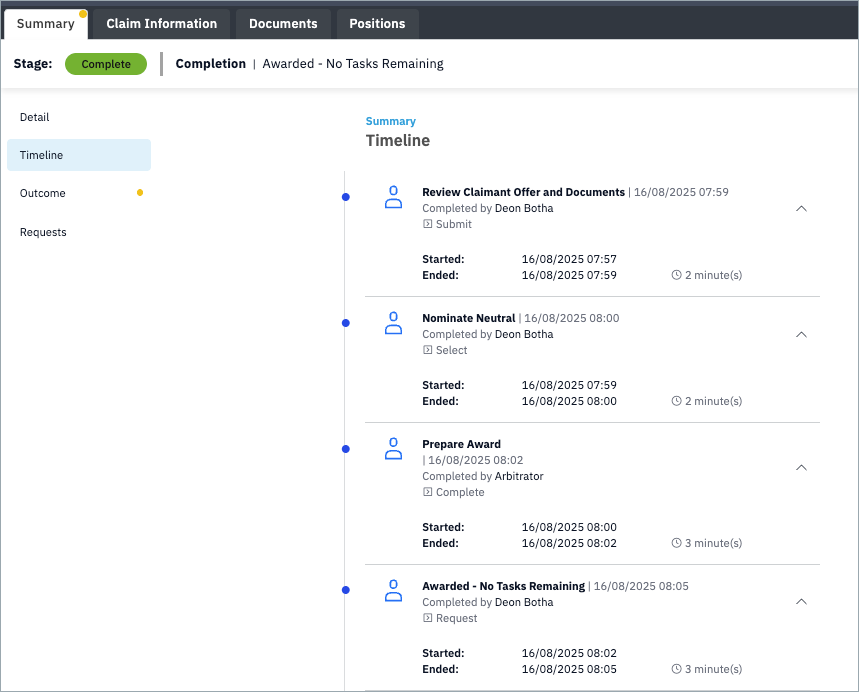
Task: Click the '2 minute(s)' duration under Nominate Neutral
Action: click(713, 401)
